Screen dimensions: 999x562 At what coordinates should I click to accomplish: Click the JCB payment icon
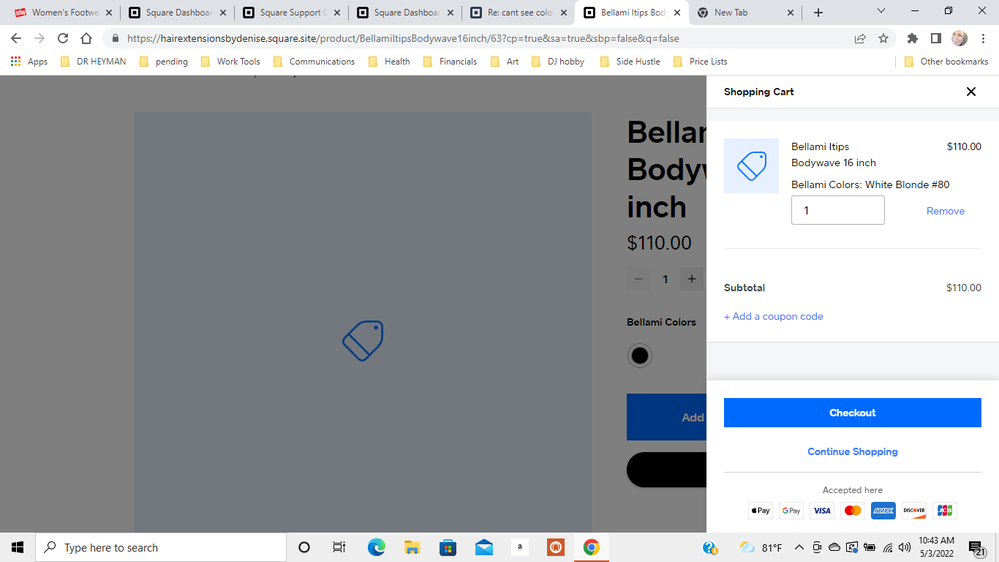[x=944, y=510]
